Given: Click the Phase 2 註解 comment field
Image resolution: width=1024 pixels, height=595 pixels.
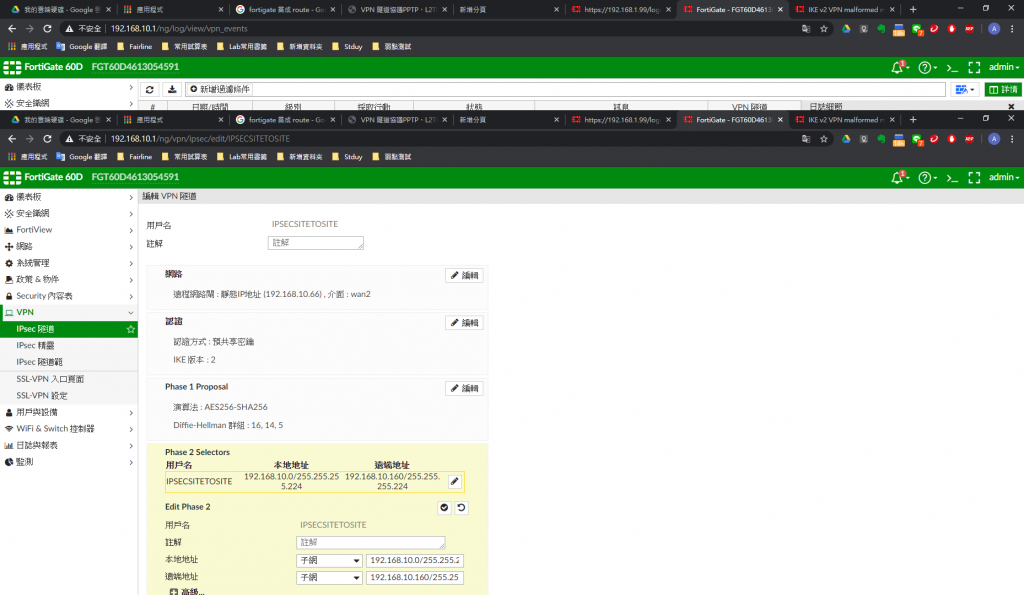Looking at the screenshot, I should tap(370, 542).
